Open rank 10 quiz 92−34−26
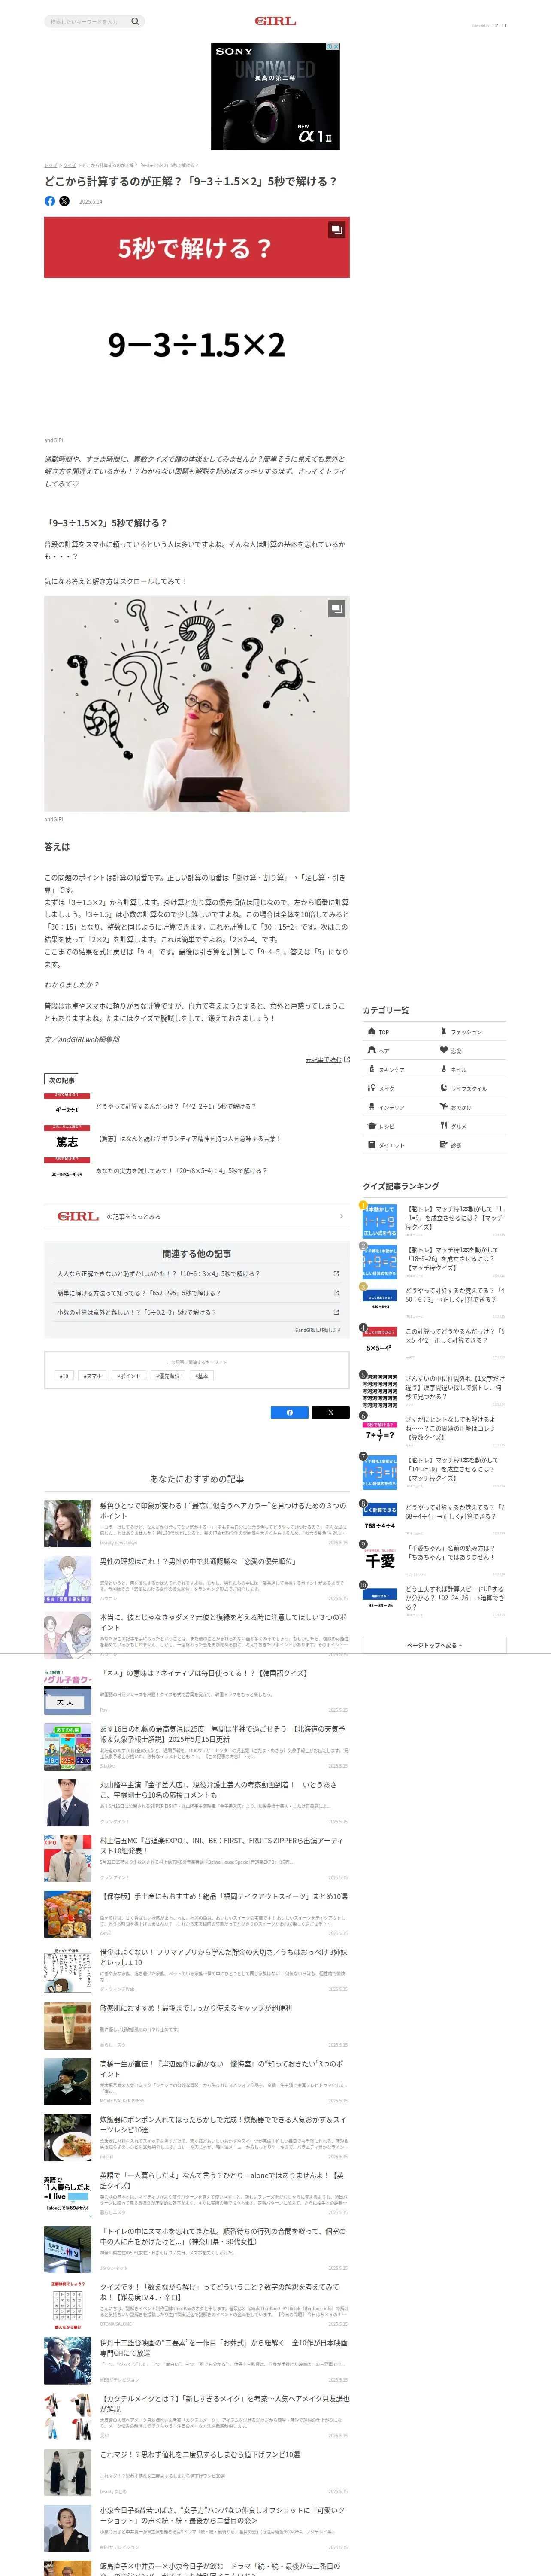This screenshot has height=2576, width=551. pos(434,1601)
